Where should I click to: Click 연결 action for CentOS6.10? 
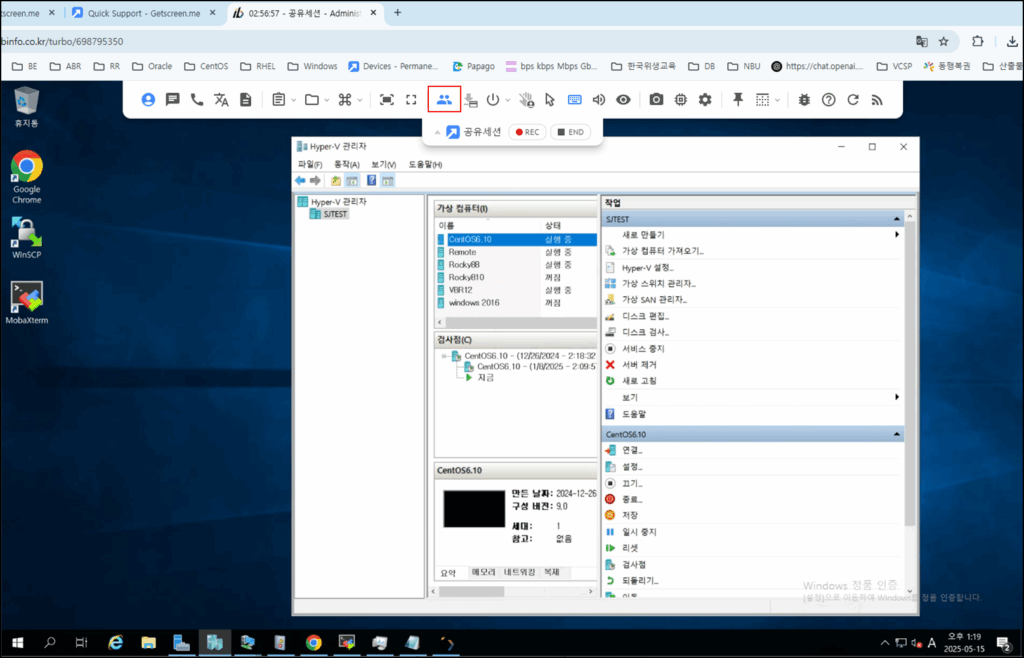click(x=632, y=450)
